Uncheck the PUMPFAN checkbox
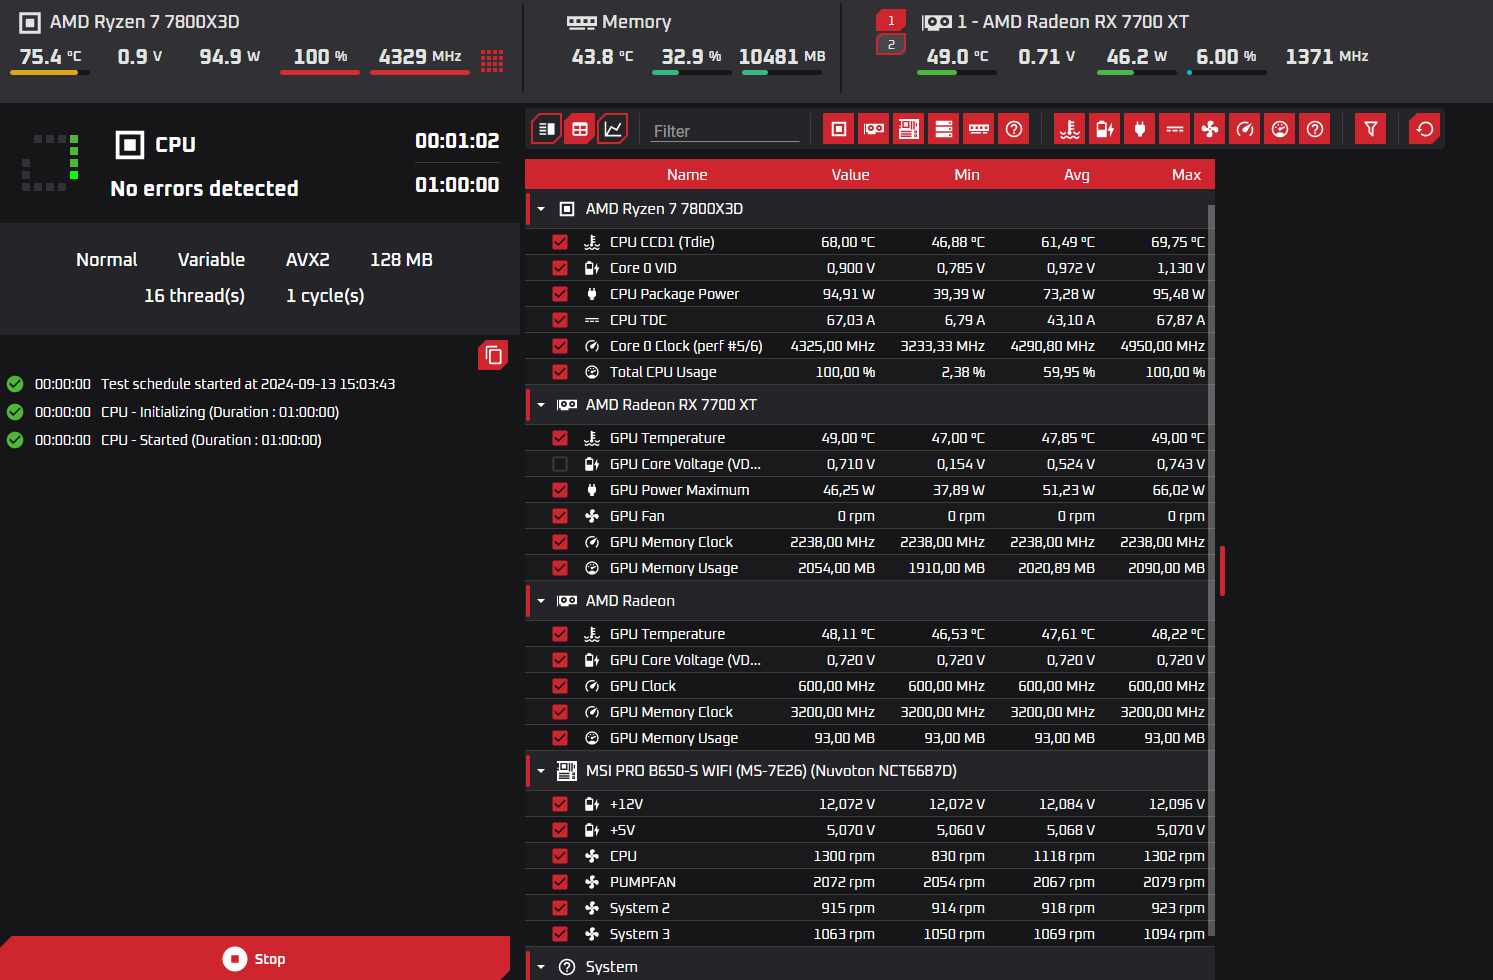The height and width of the screenshot is (980, 1493). 560,882
